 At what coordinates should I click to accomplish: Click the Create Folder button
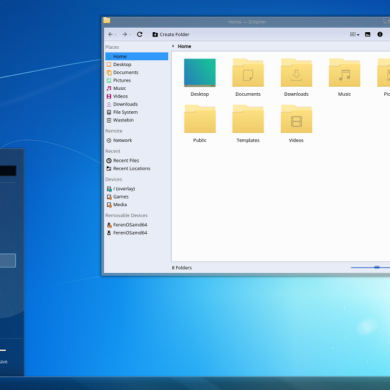(171, 34)
